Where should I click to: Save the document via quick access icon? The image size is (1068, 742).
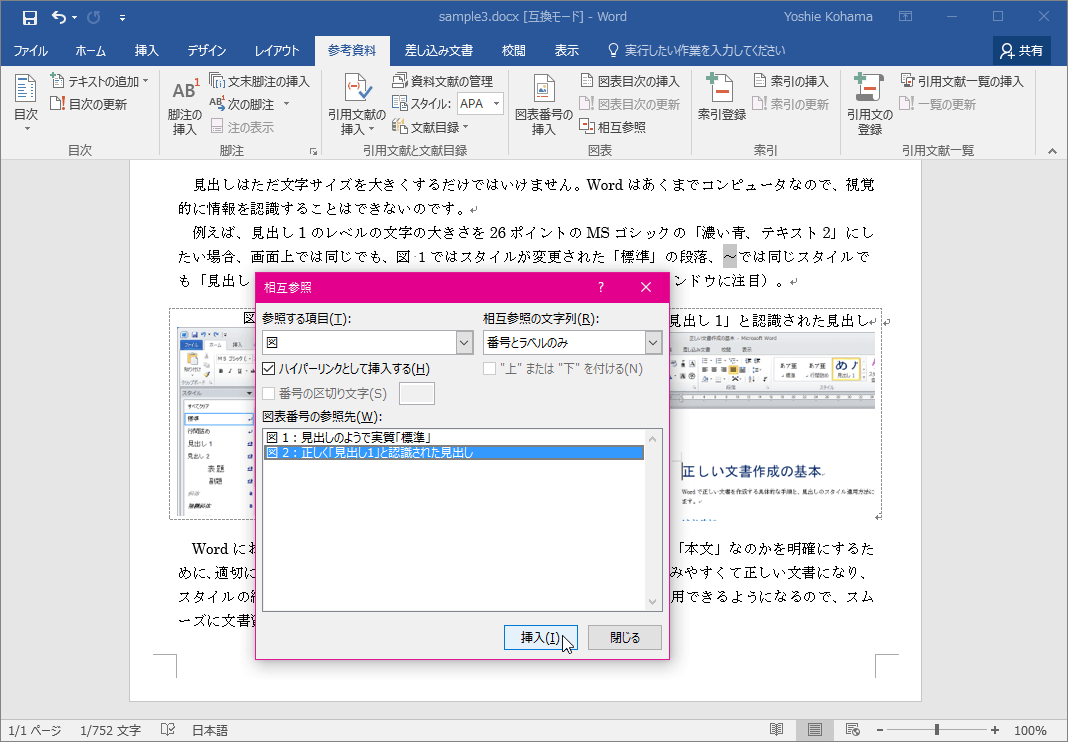pos(29,18)
